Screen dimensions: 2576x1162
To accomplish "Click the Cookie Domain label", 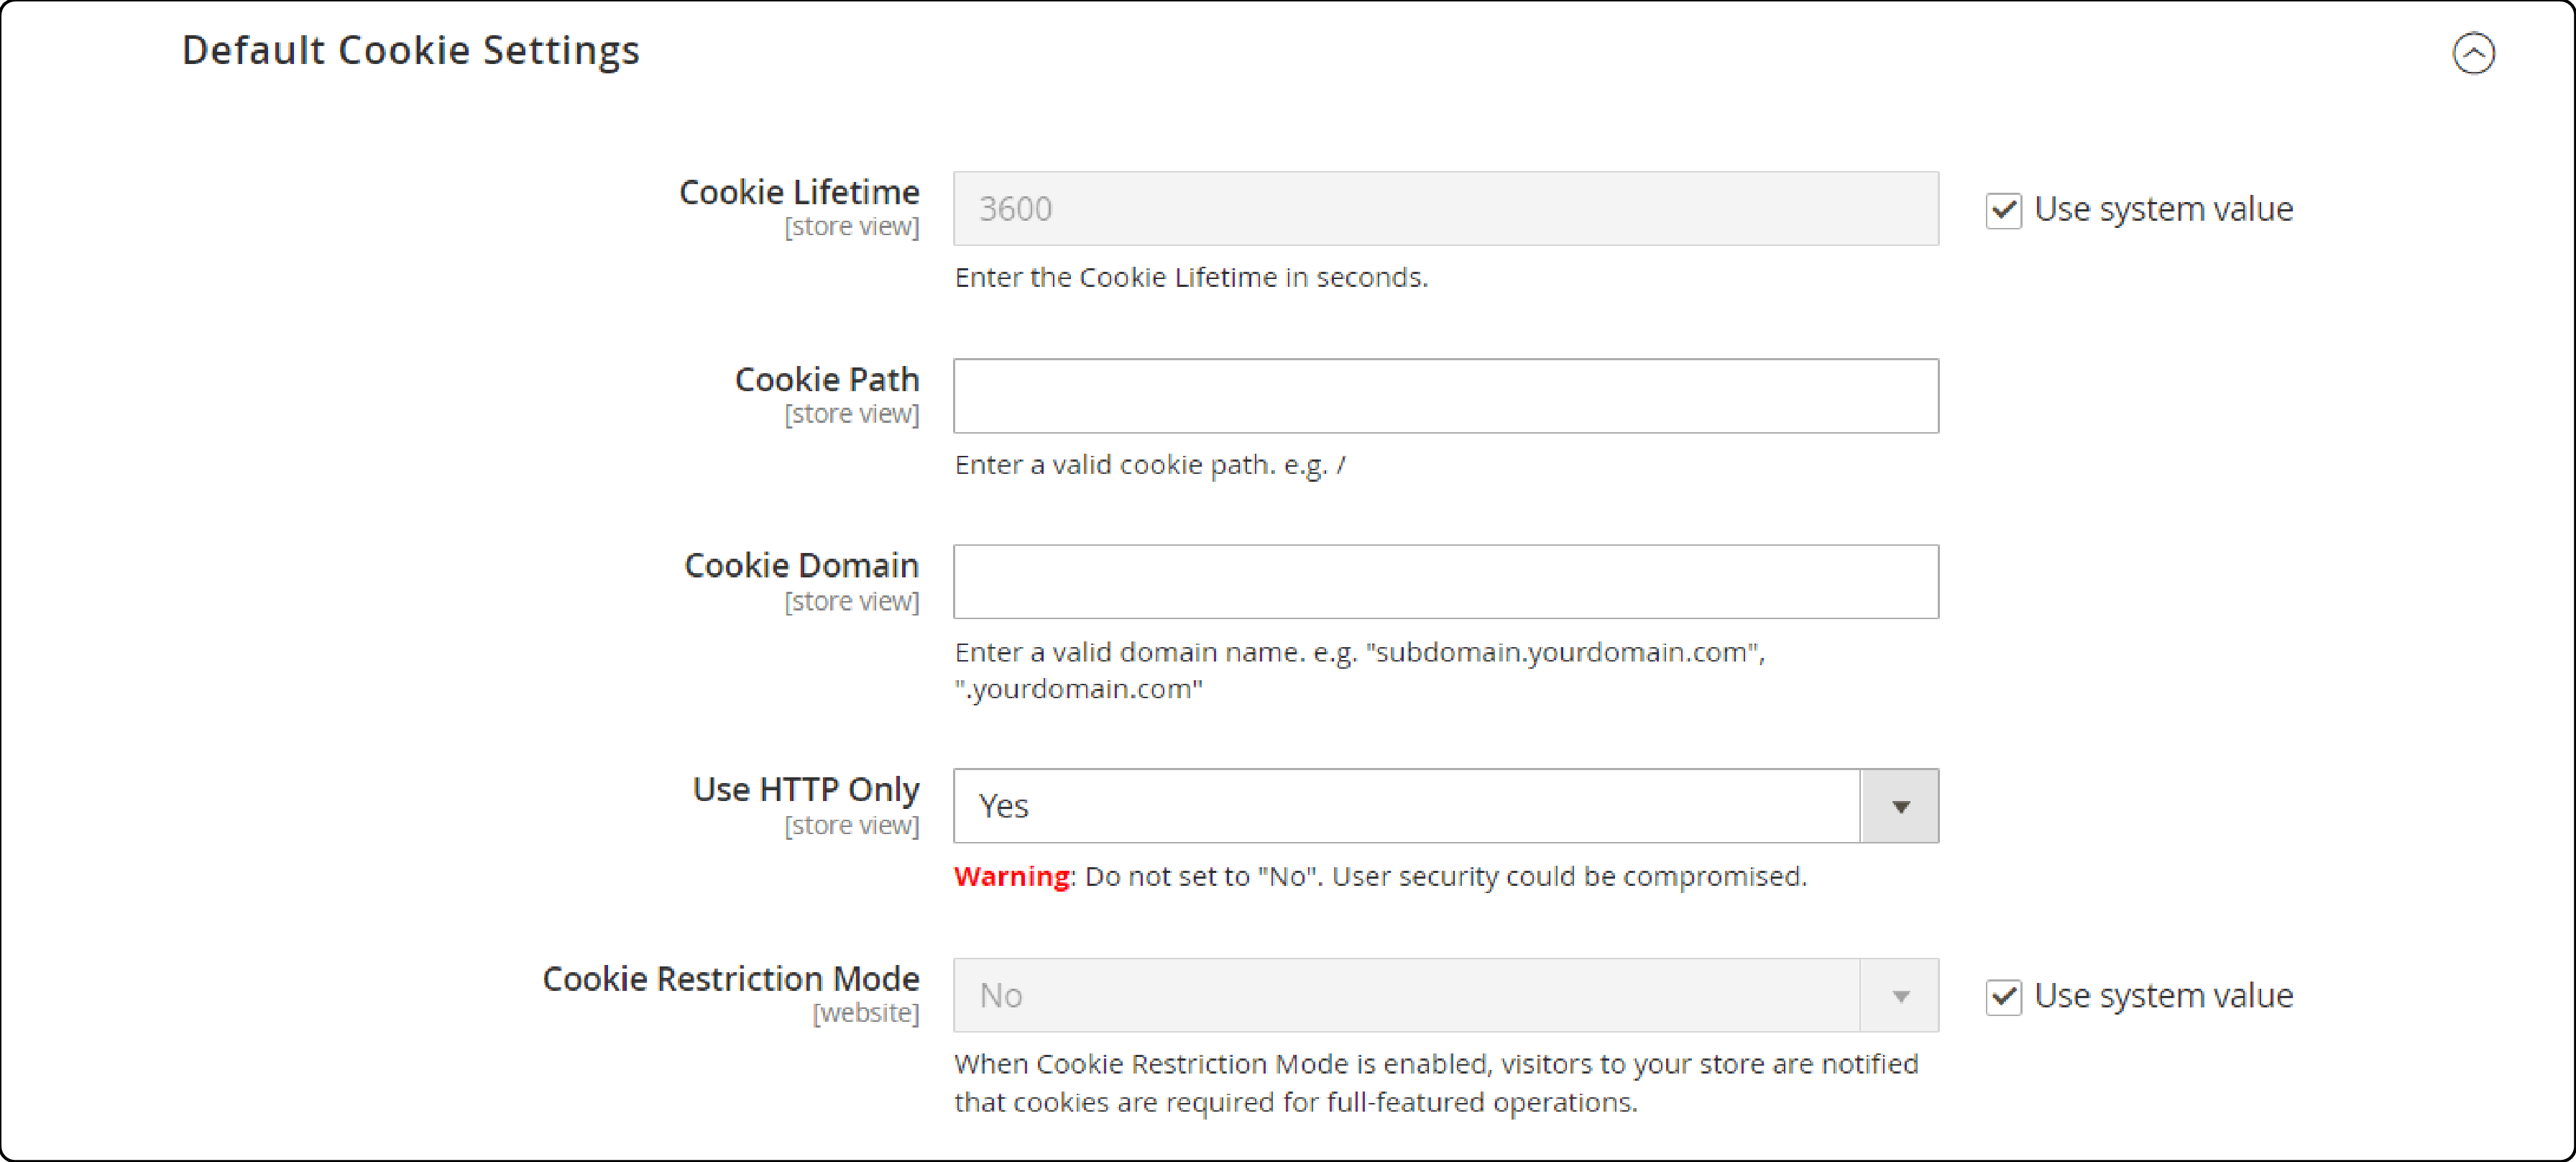I will [801, 566].
